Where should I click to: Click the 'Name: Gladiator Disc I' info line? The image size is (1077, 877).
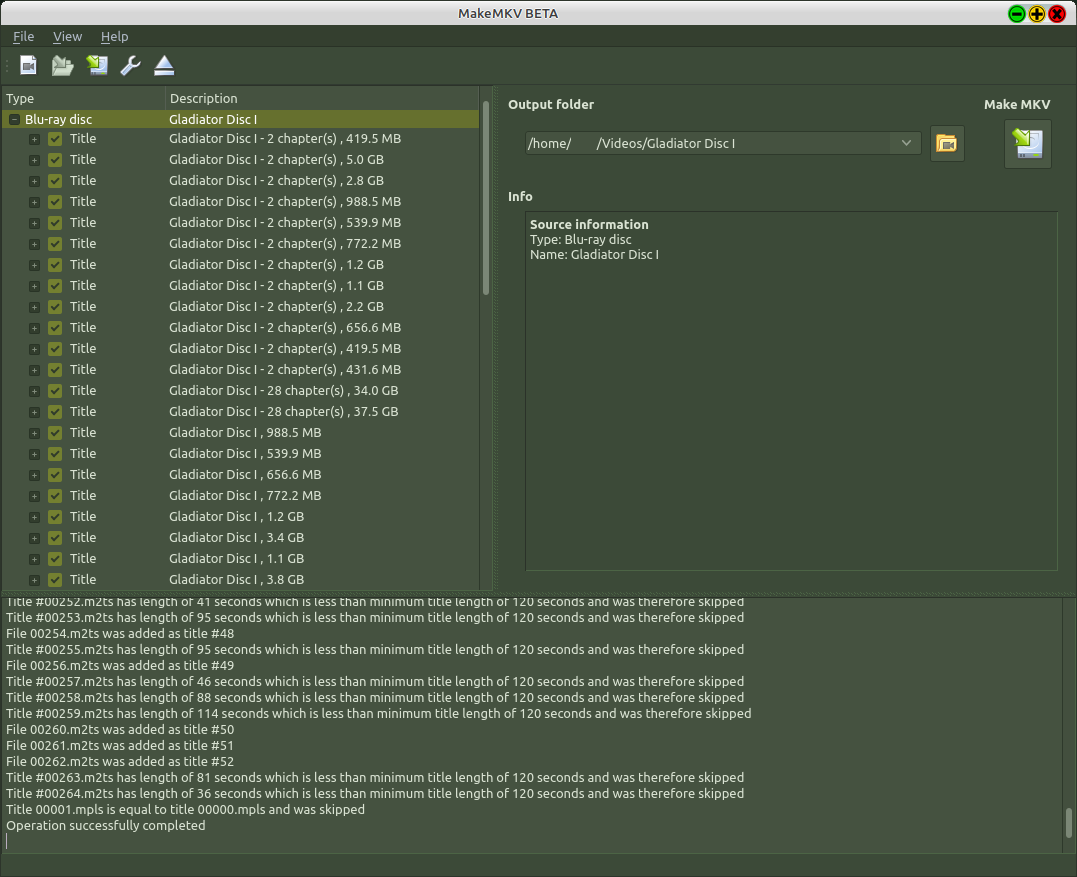[594, 255]
